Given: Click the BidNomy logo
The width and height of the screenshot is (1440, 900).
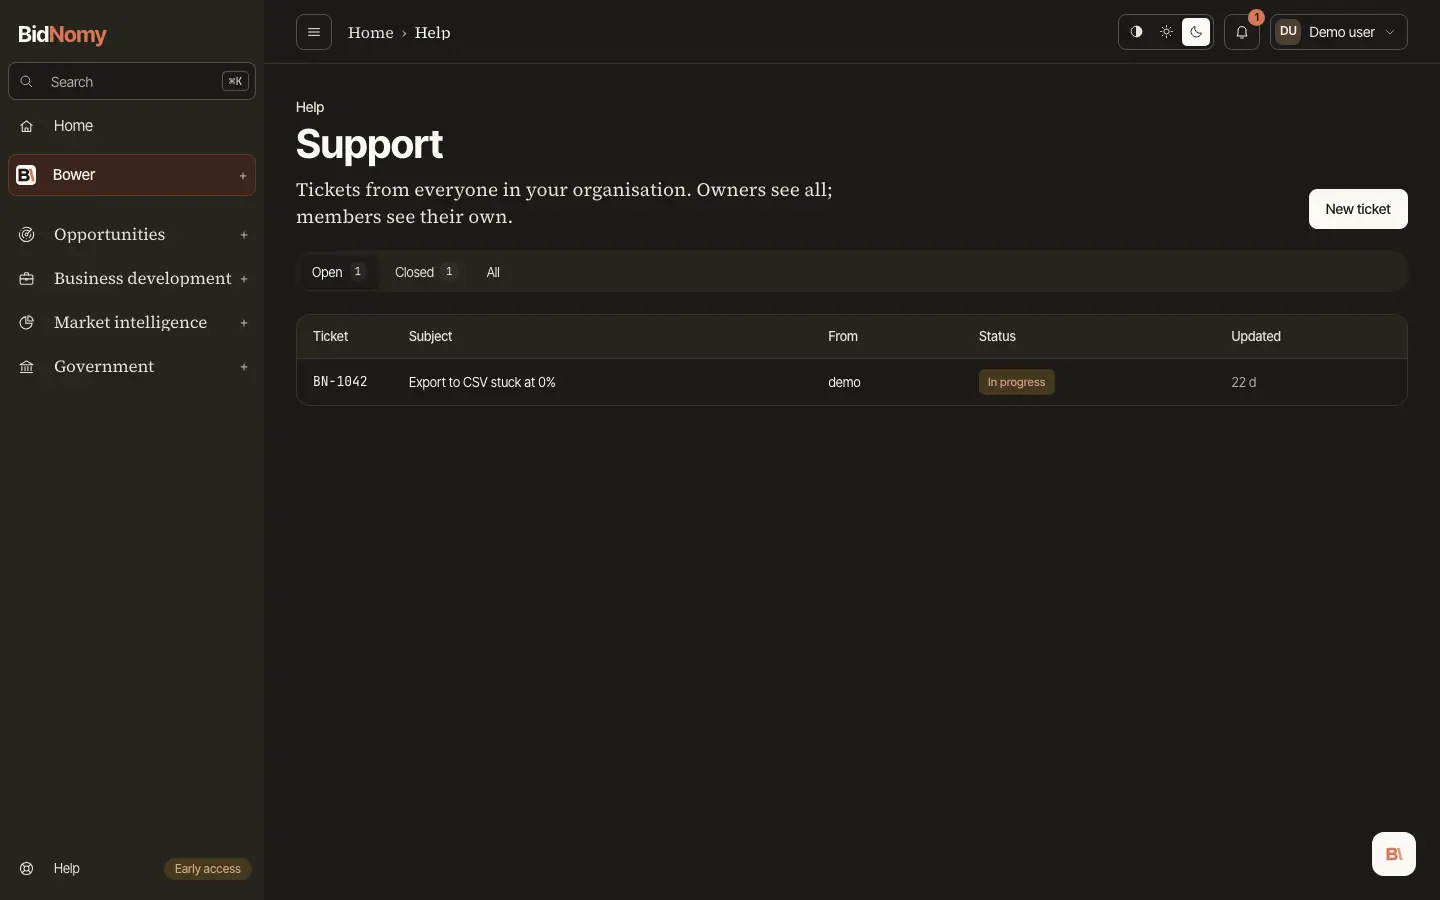Looking at the screenshot, I should [62, 34].
